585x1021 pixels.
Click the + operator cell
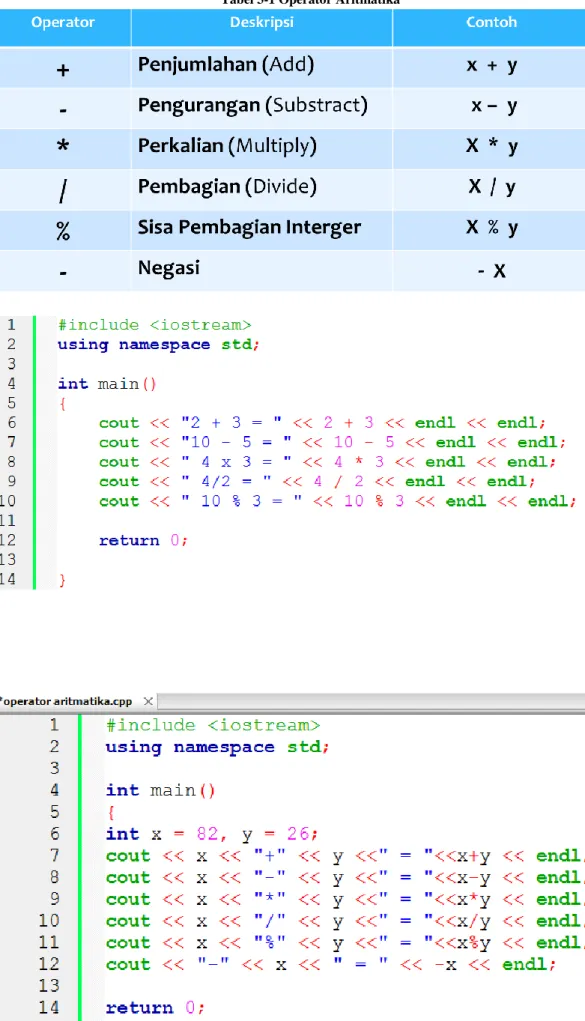click(x=63, y=69)
